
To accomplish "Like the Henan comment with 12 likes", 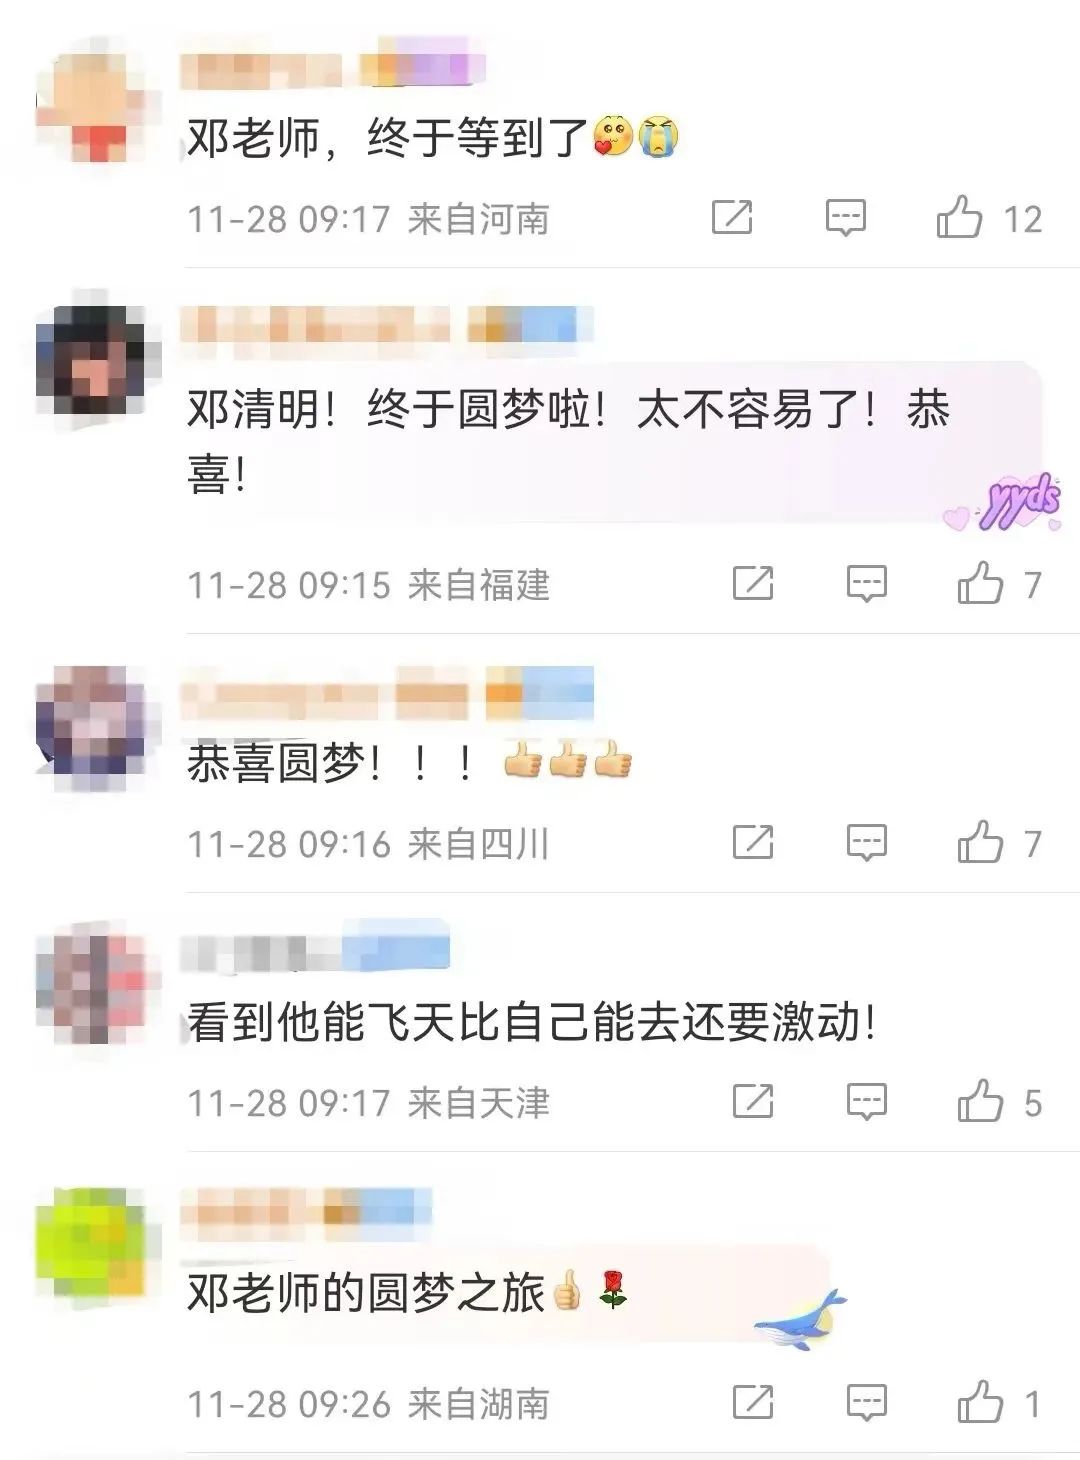I will (959, 217).
